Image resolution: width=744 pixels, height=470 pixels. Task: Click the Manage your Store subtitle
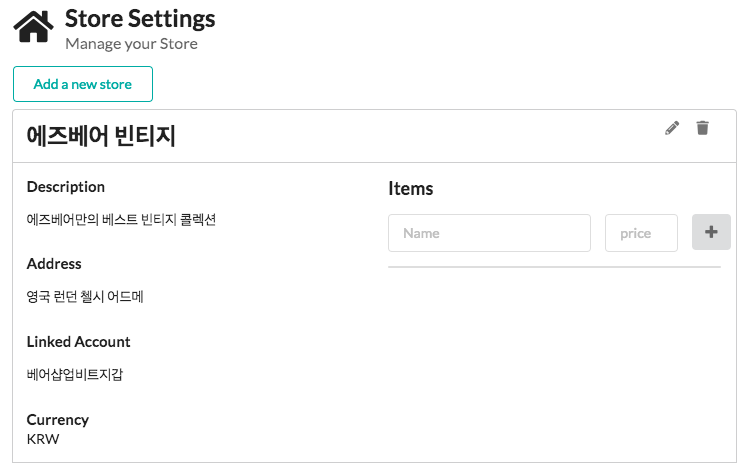pos(131,44)
